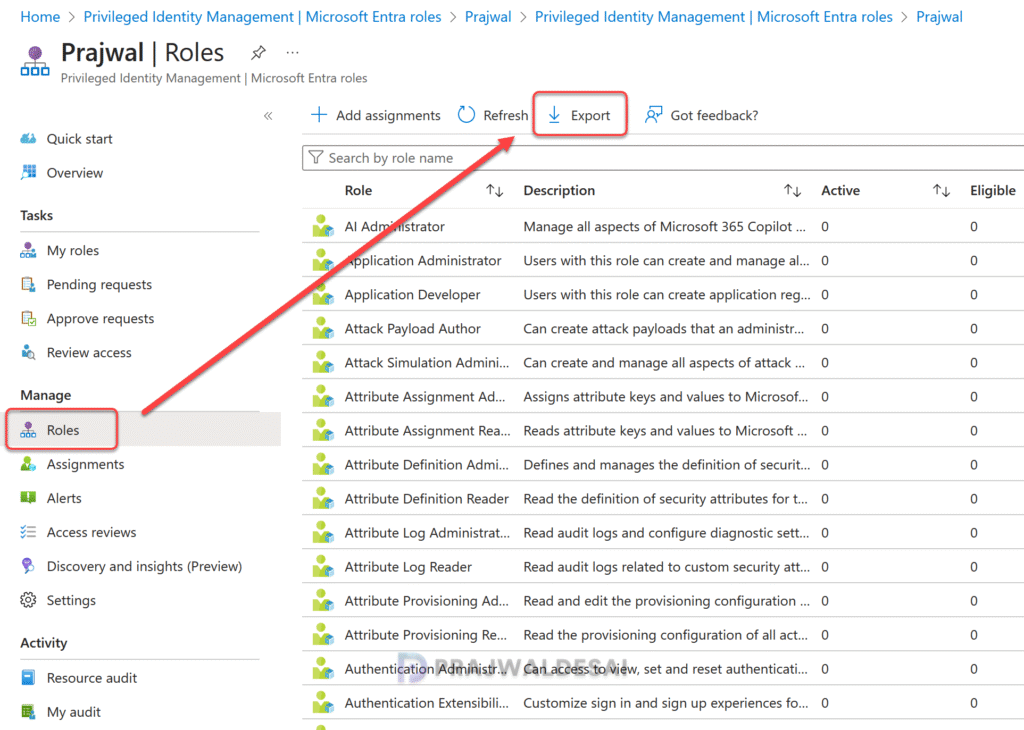Click the last Prajwal breadcrumb link
Screen dimensions: 1024x730
tap(939, 16)
